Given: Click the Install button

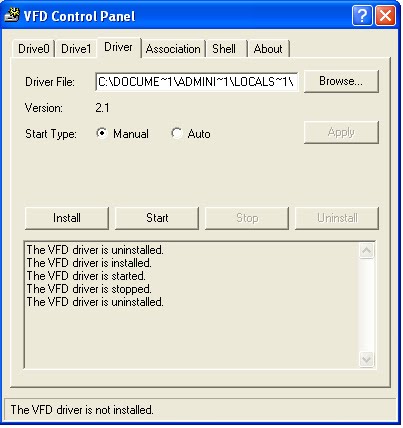Looking at the screenshot, I should (x=67, y=218).
